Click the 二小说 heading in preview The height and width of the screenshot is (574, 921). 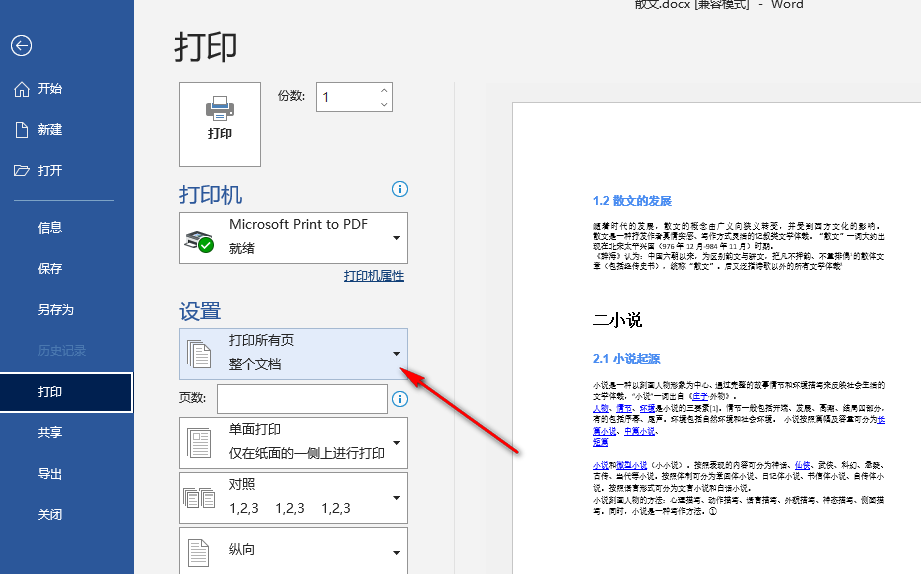pos(617,320)
